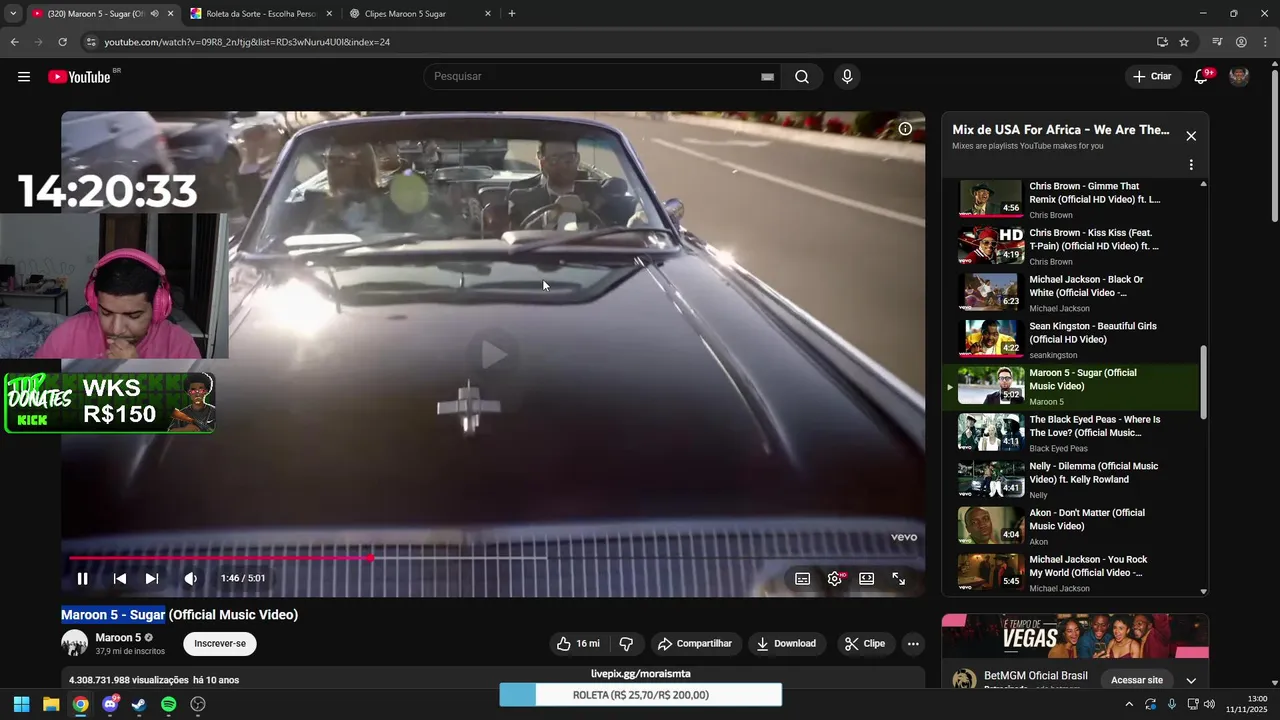
Task: Subscribe with Inscrever-se button
Action: tap(220, 644)
